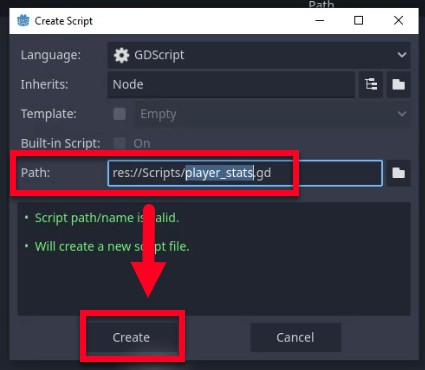This screenshot has width=425, height=370.
Task: Open file browser folder icon beside Path
Action: (x=398, y=173)
